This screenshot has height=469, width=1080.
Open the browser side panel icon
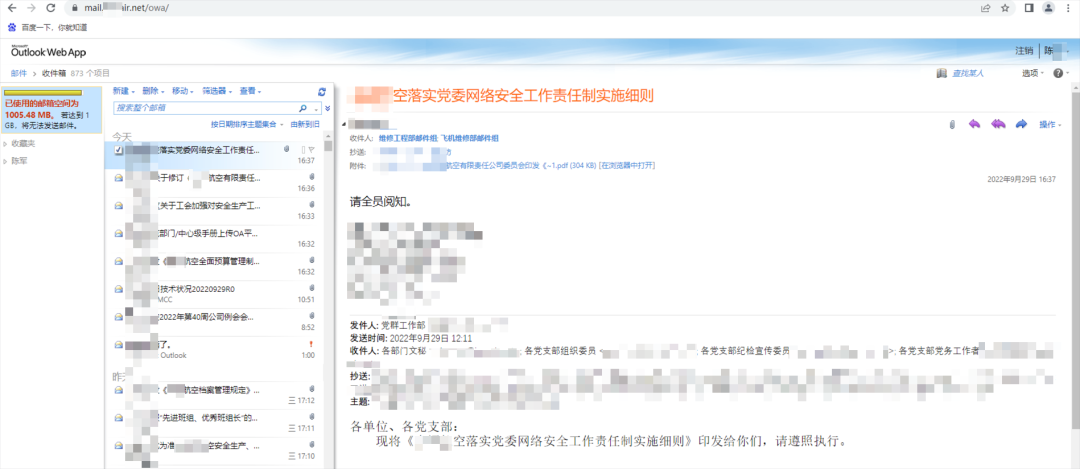[x=1029, y=8]
